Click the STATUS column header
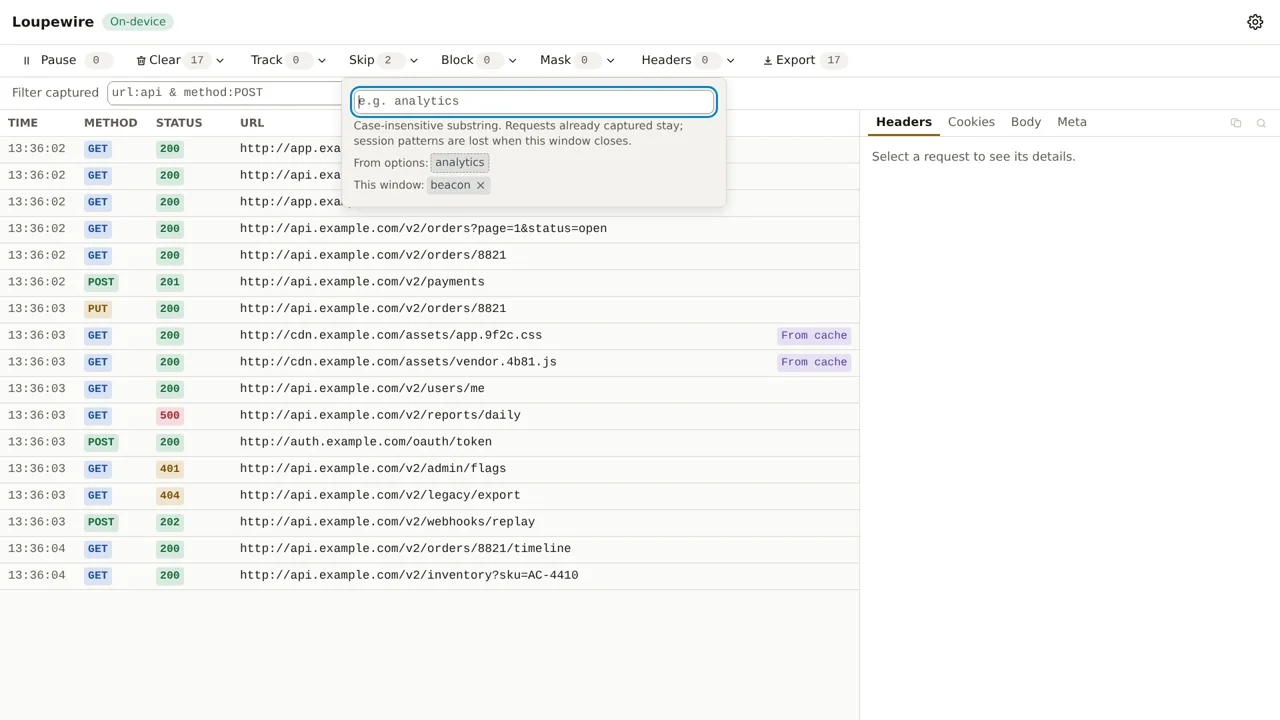Image resolution: width=1280 pixels, height=720 pixels. click(179, 123)
